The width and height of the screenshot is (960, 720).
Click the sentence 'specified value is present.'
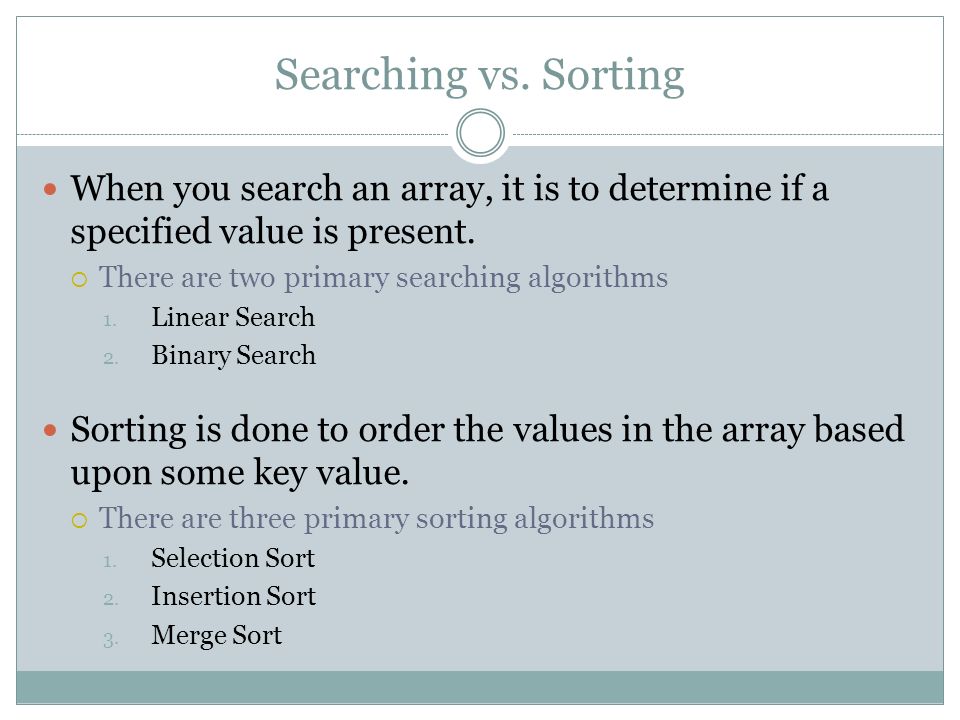tap(272, 232)
